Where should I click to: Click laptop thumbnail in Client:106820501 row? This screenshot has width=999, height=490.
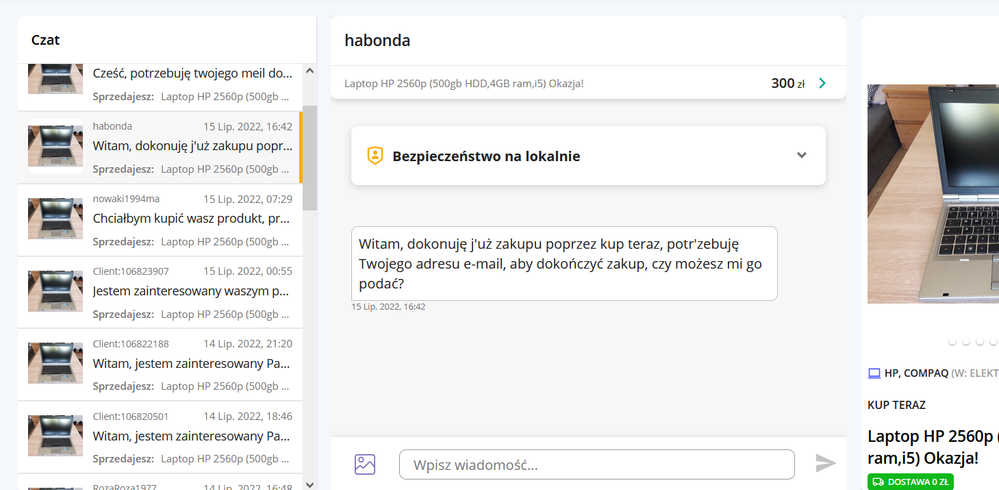55,436
